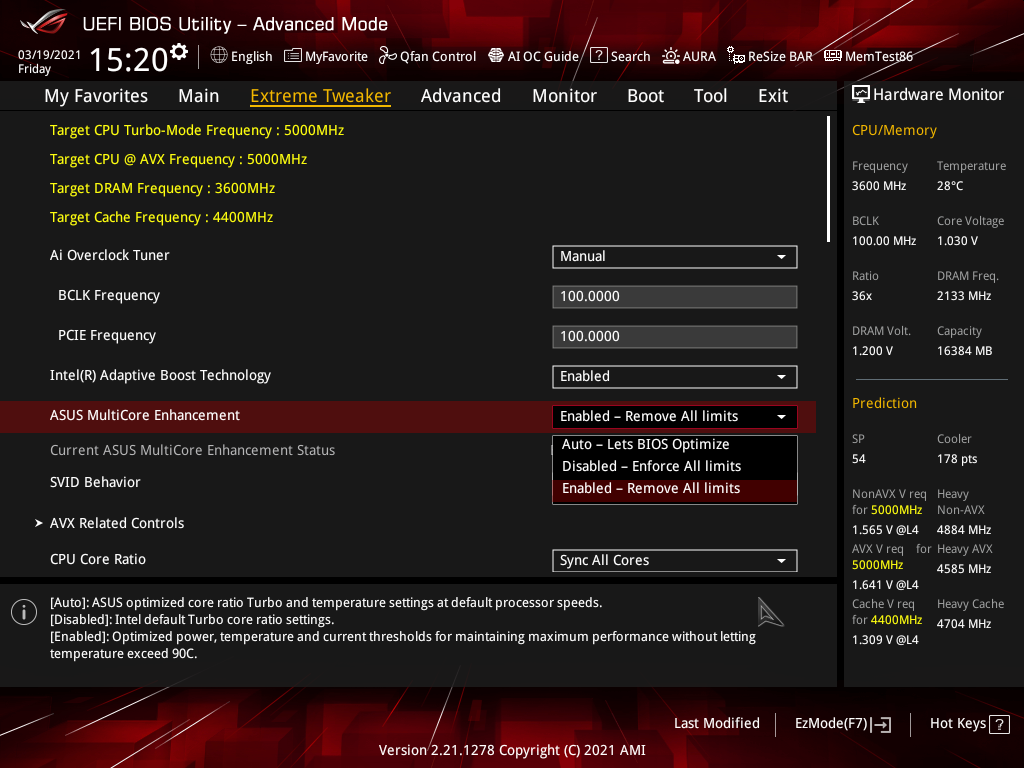Image resolution: width=1024 pixels, height=768 pixels.
Task: Click the settings list scrollbar
Action: [828, 180]
